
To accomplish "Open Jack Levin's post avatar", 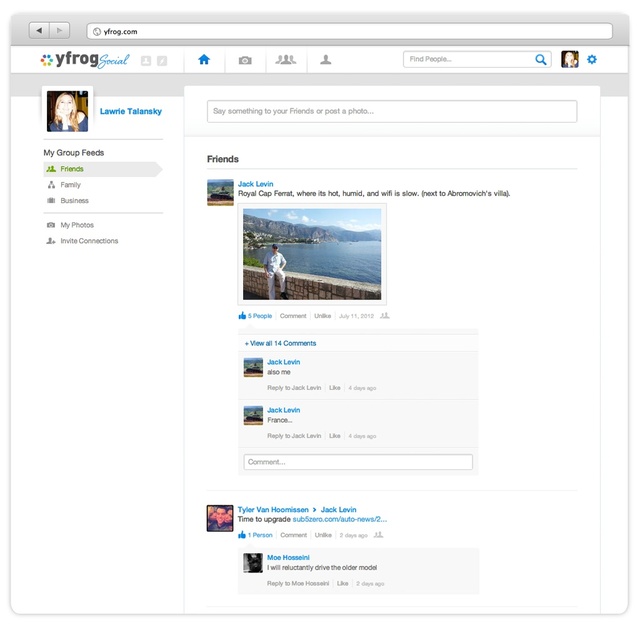I will point(220,192).
